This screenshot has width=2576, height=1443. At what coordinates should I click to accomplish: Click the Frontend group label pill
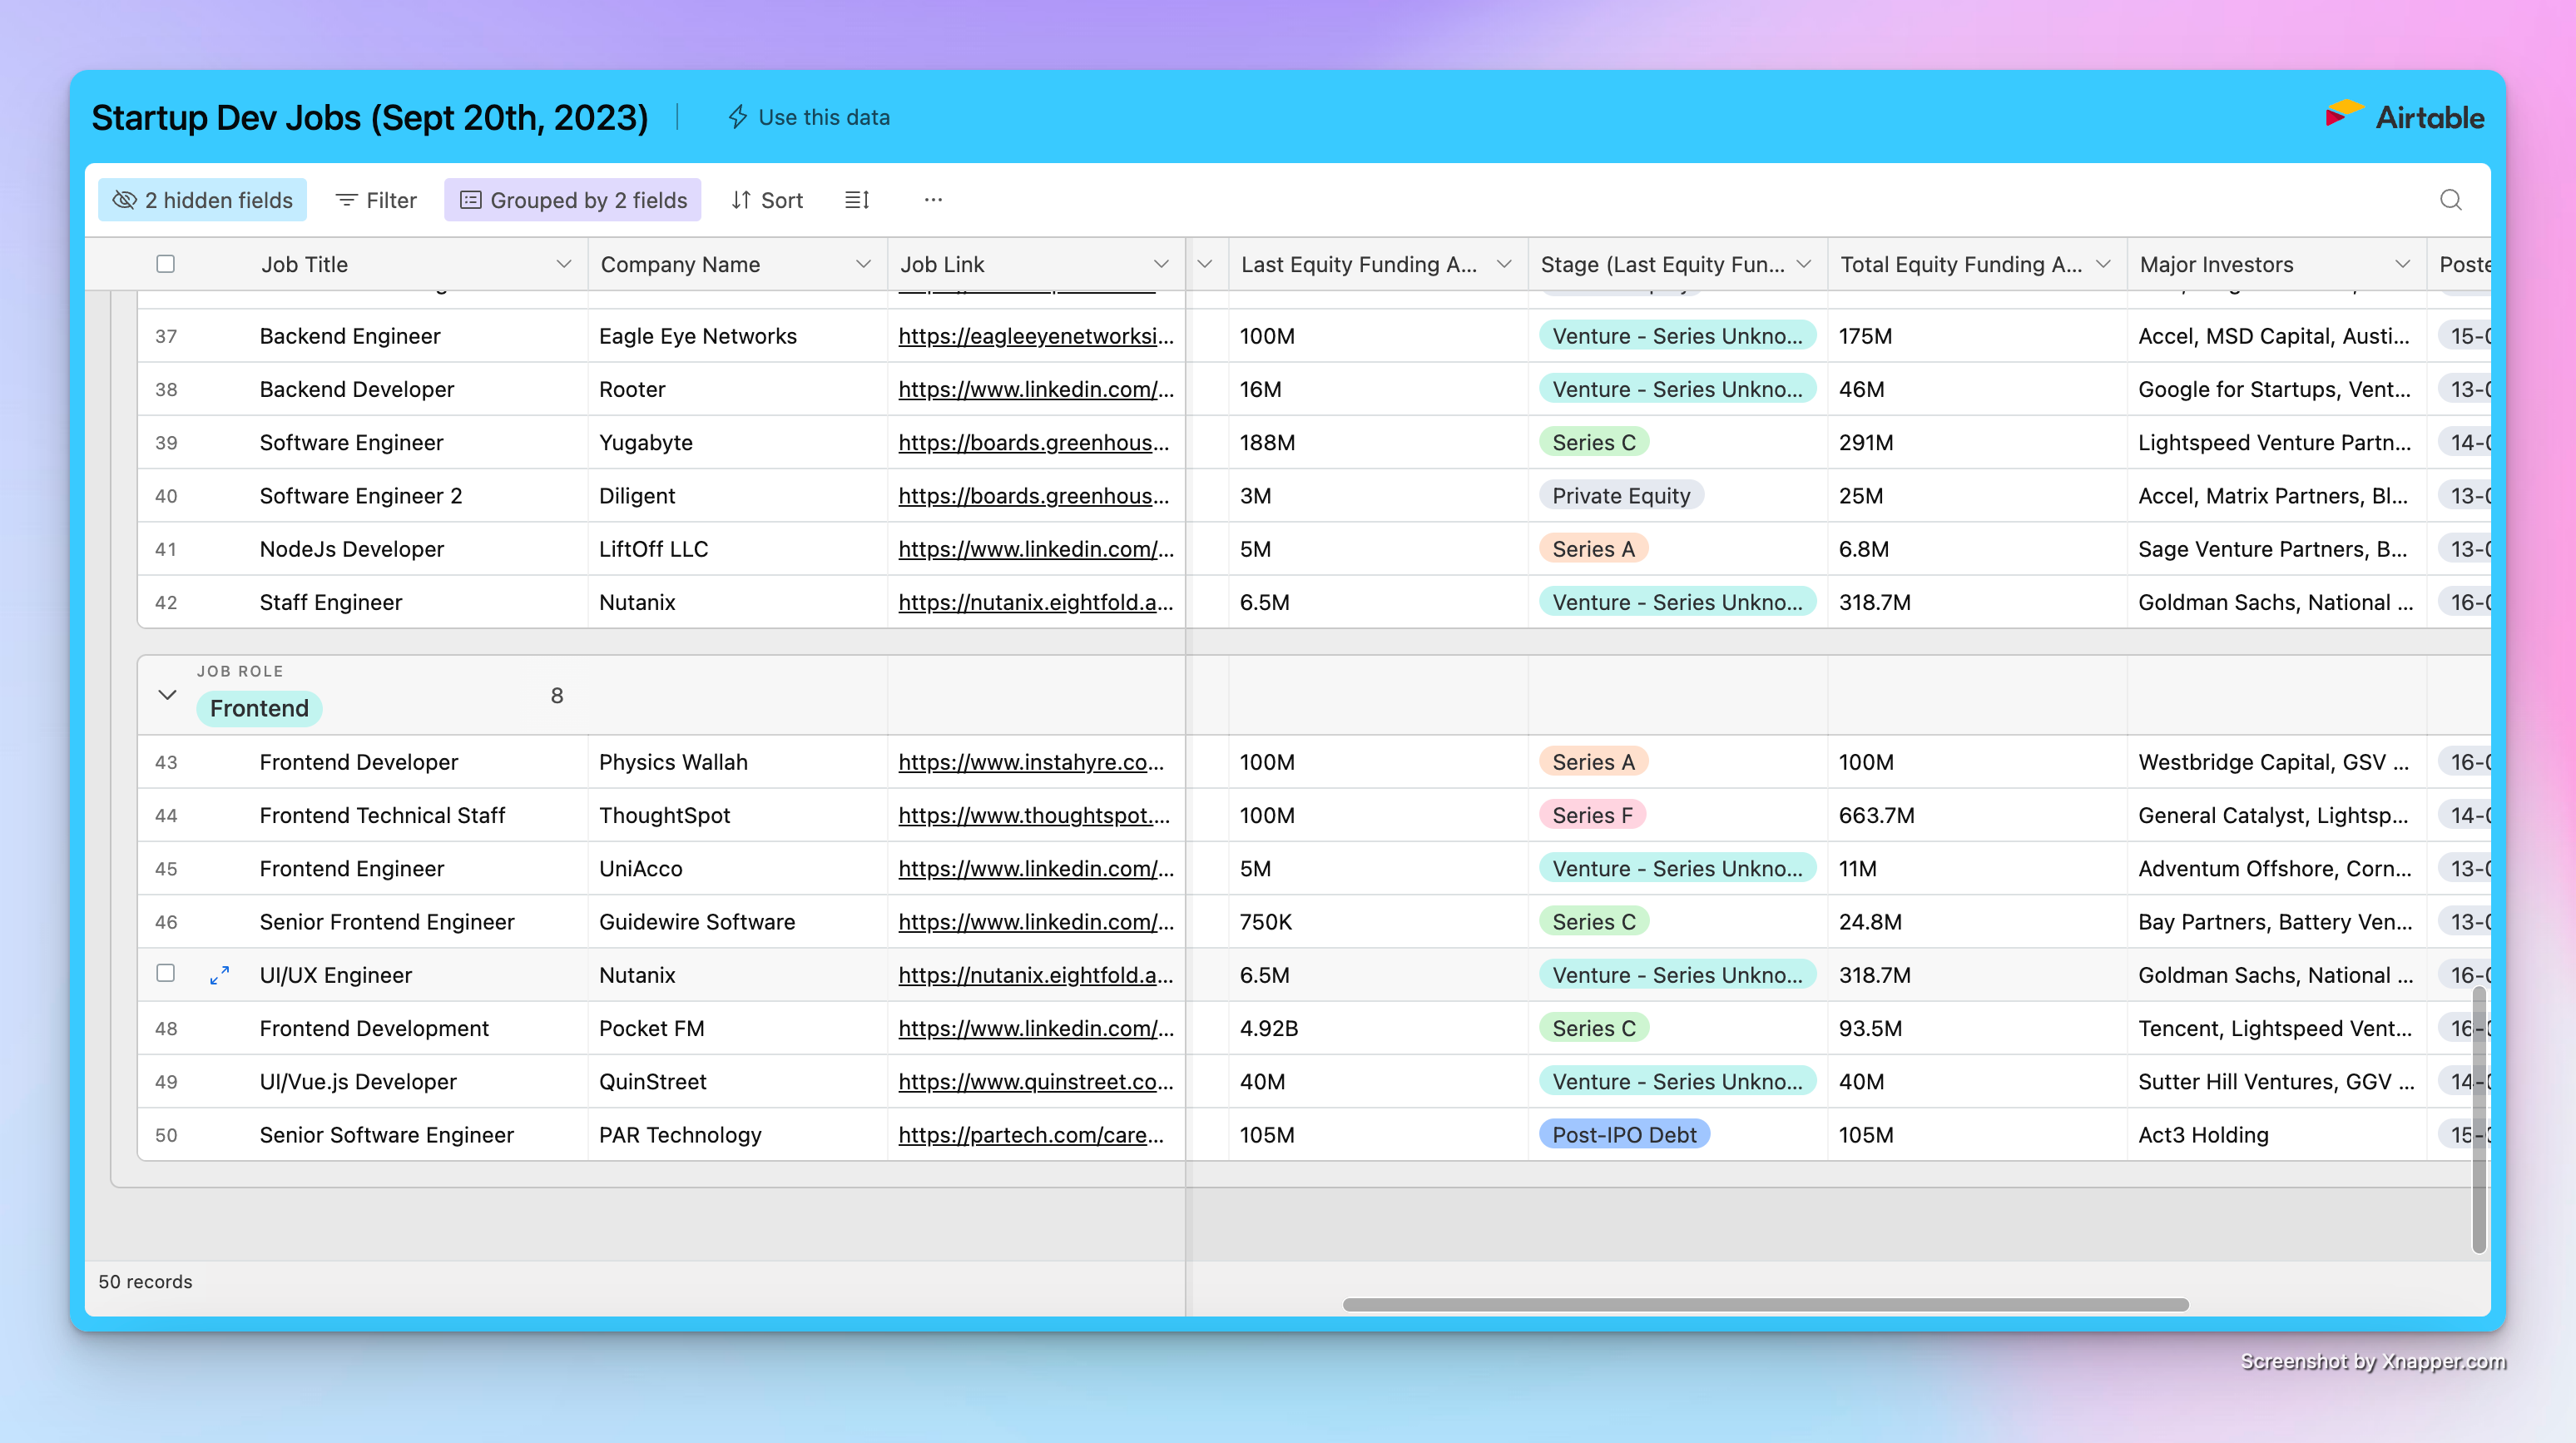coord(259,708)
